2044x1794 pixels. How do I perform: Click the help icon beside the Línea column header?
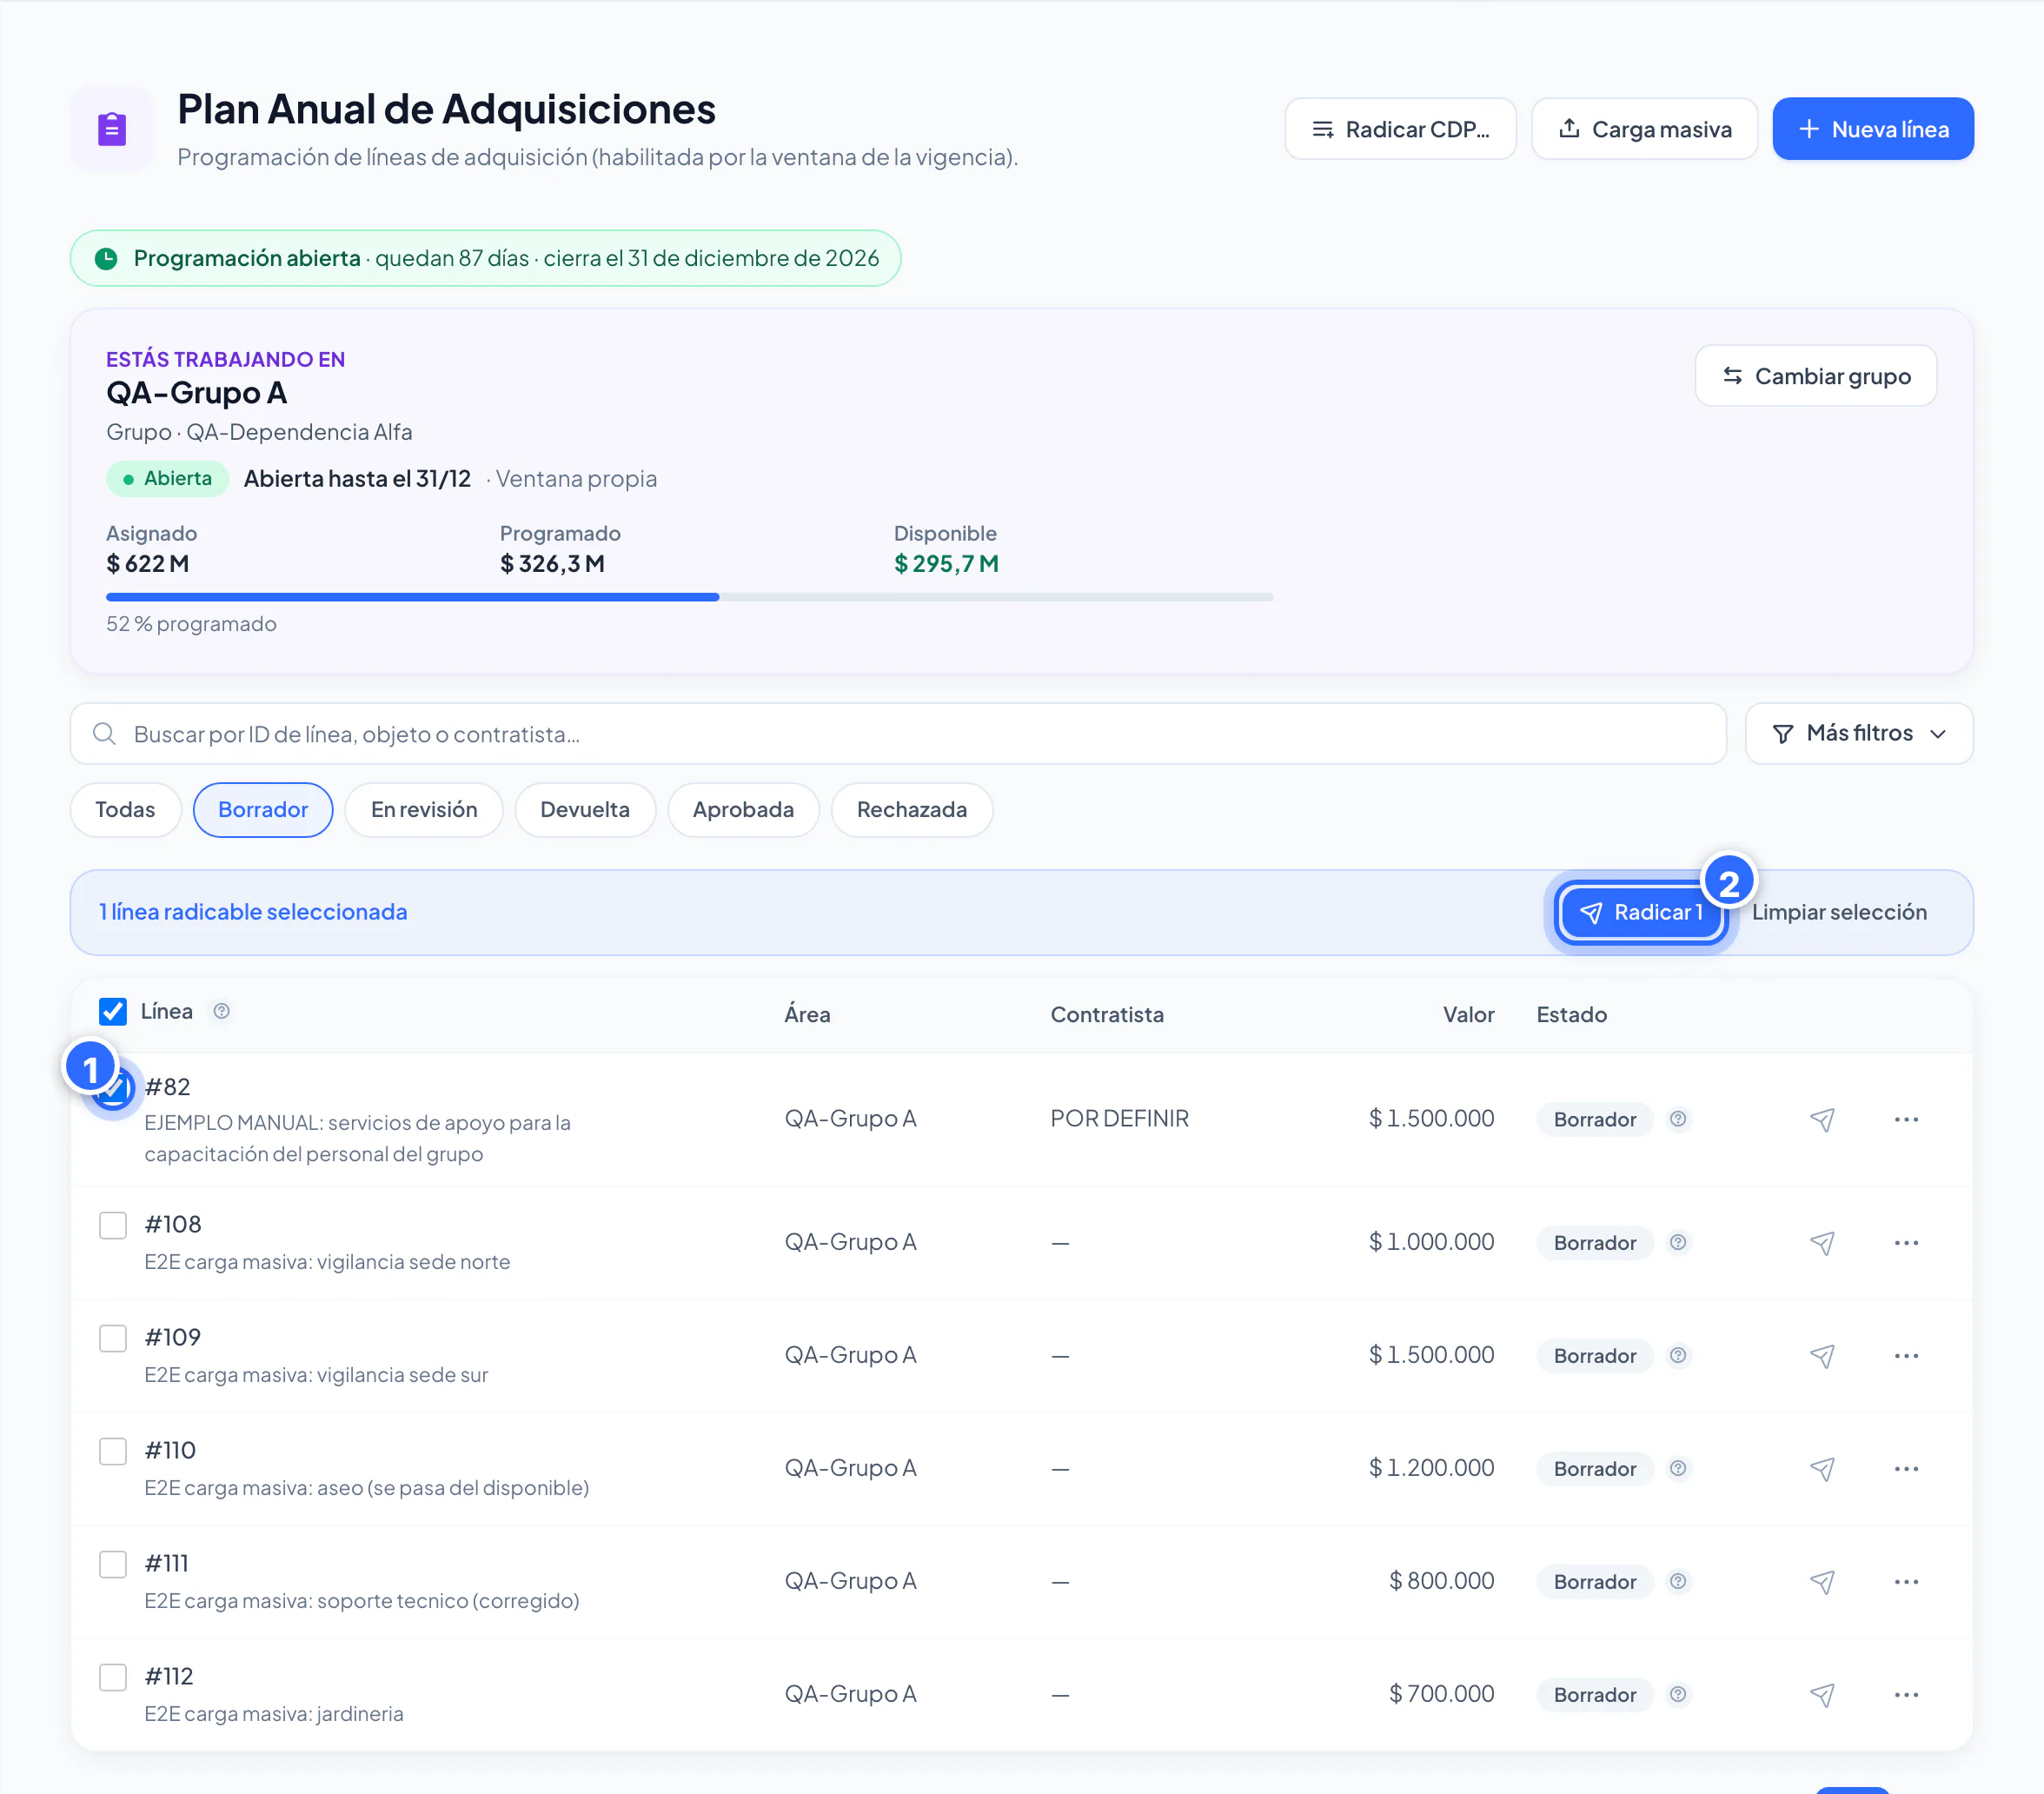[x=221, y=1012]
